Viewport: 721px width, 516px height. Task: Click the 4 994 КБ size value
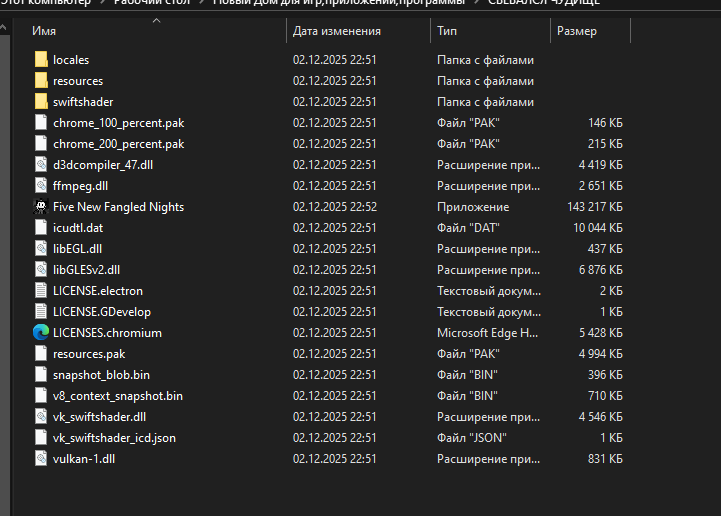(x=601, y=354)
